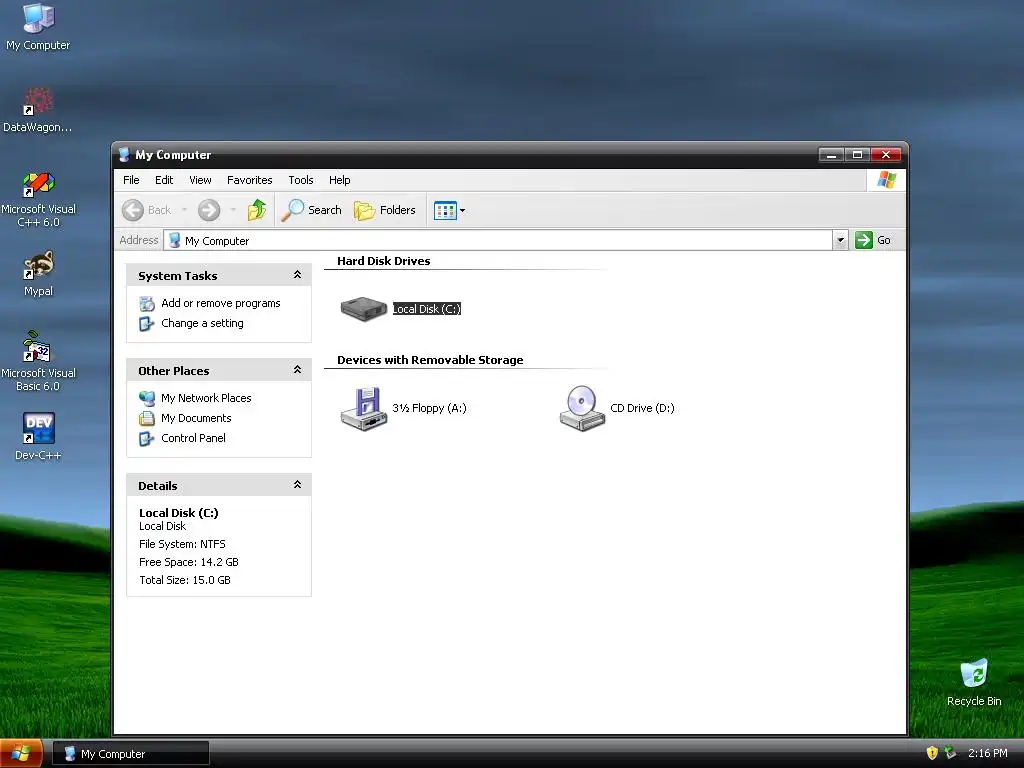
Task: Click the My Network Places icon
Action: (x=147, y=398)
